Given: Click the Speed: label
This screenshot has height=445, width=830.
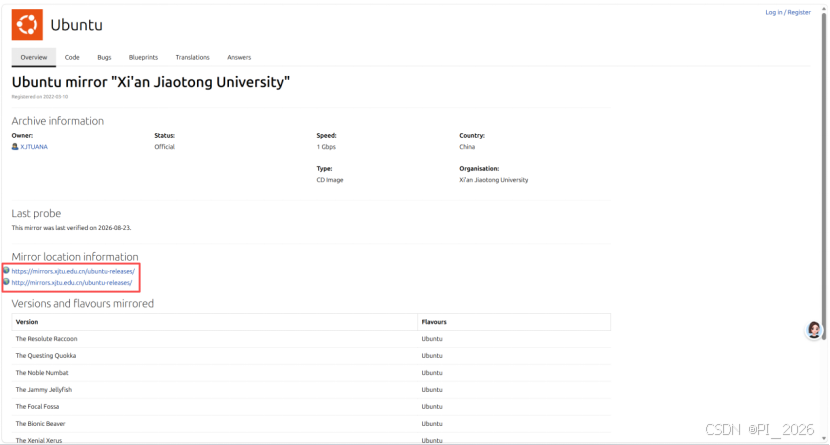Looking at the screenshot, I should [327, 135].
